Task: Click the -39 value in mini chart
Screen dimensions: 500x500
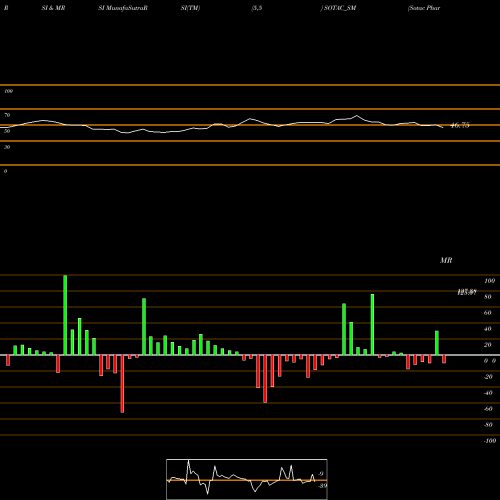Action: click(322, 486)
